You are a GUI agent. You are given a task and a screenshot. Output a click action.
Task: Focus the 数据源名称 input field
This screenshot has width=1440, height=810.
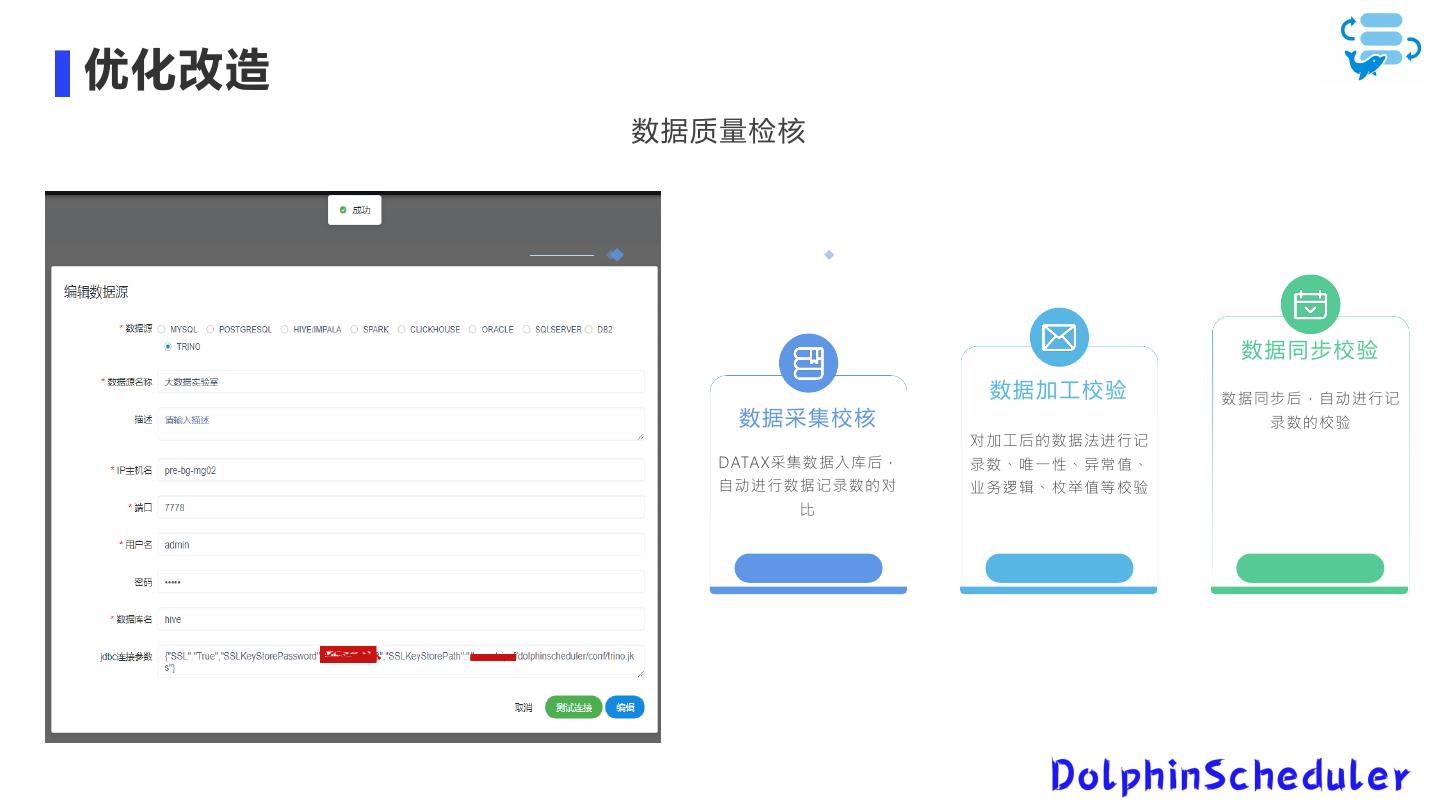(401, 382)
